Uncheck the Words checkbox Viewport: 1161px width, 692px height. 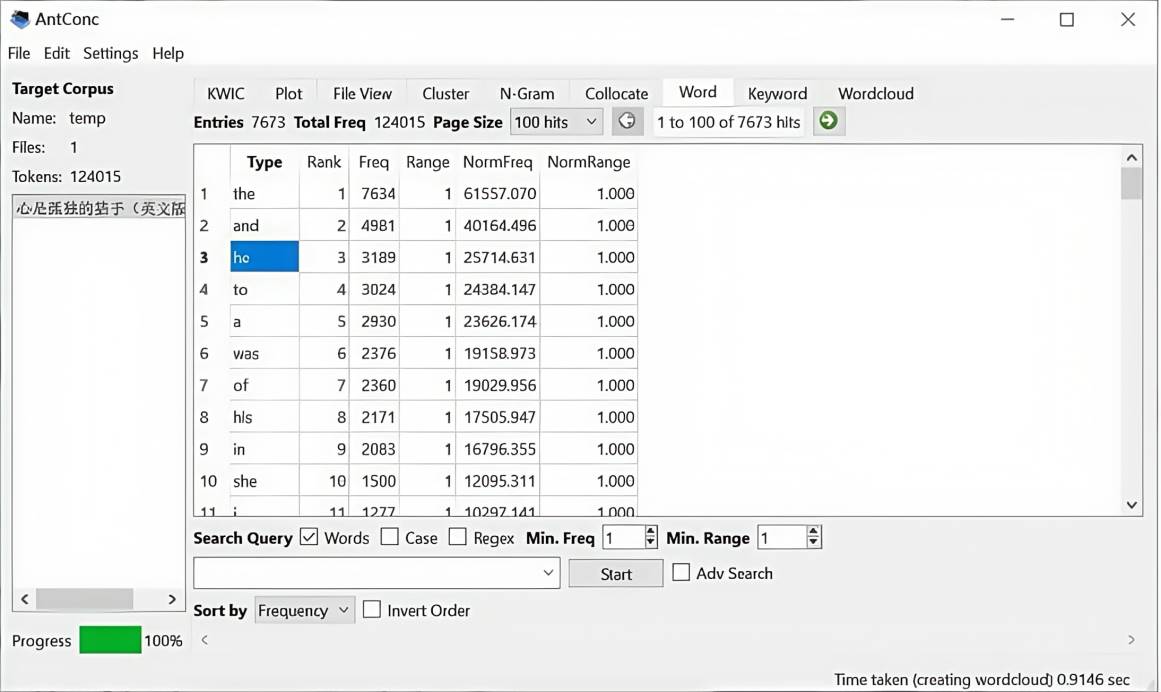click(x=309, y=538)
